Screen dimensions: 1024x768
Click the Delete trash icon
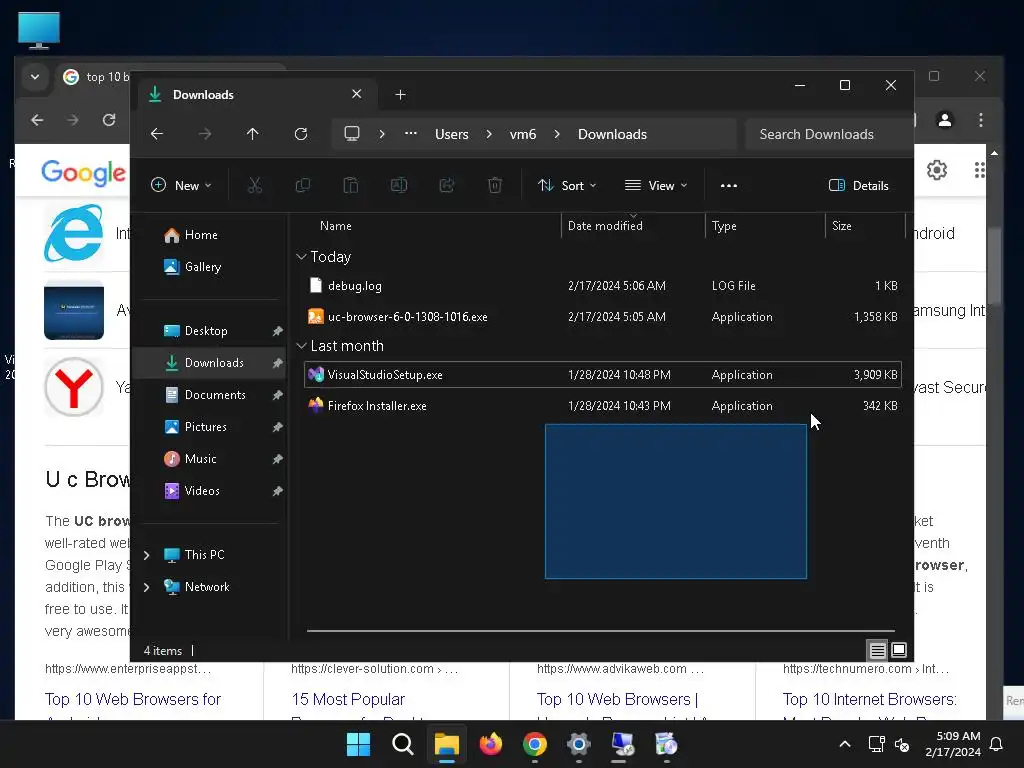click(495, 185)
